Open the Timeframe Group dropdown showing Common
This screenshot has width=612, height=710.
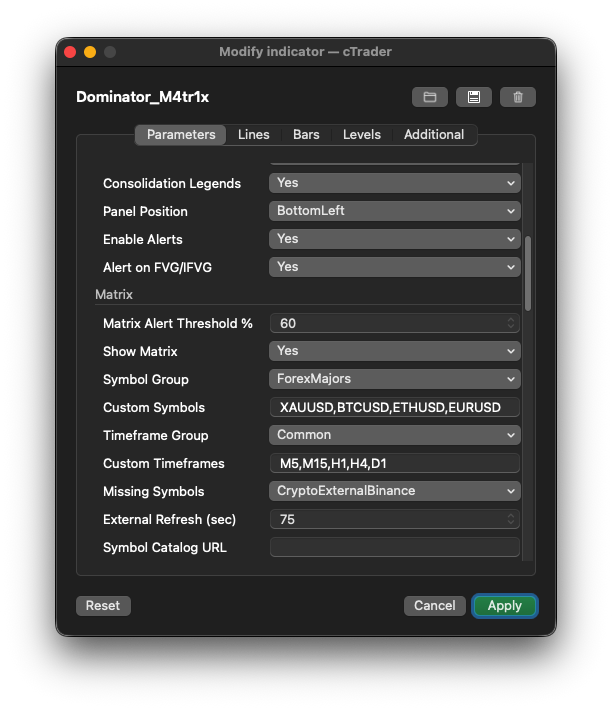tap(395, 435)
